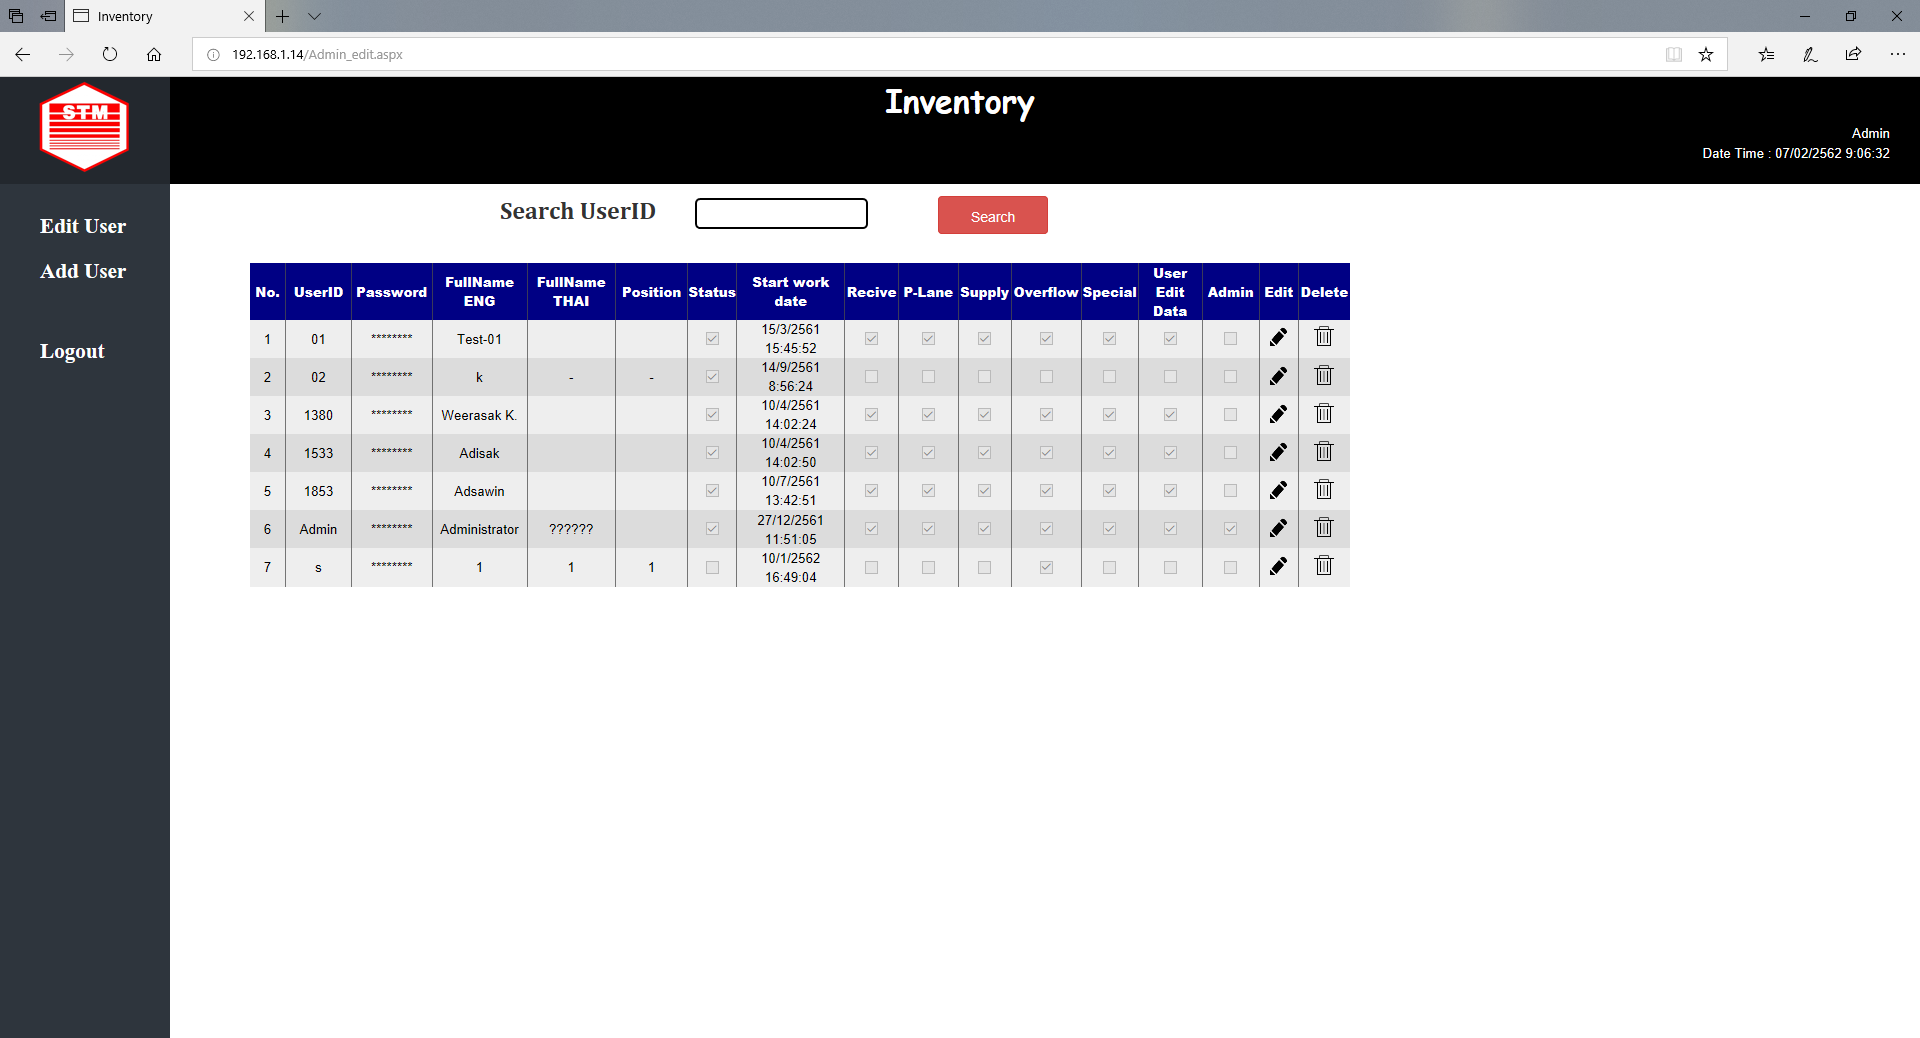Image resolution: width=1920 pixels, height=1038 pixels.
Task: Click the edit pencil for user 1380
Action: (x=1278, y=414)
